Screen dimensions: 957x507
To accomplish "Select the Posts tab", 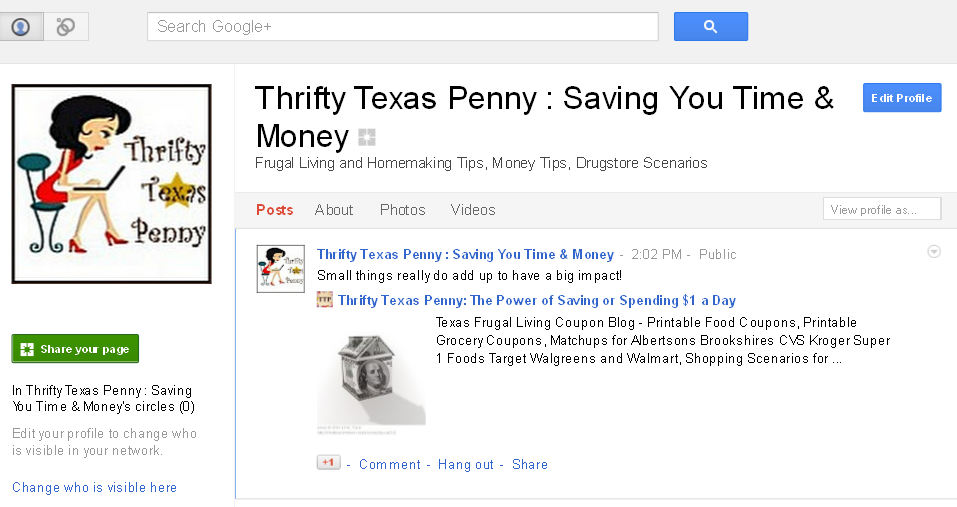I will coord(275,210).
